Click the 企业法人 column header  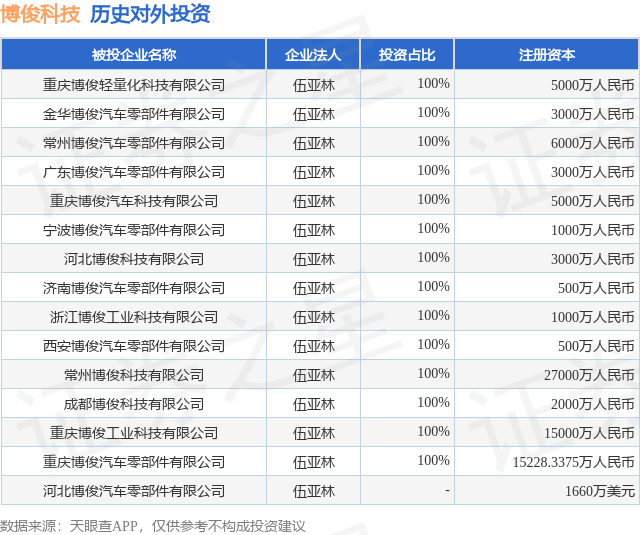pos(313,55)
